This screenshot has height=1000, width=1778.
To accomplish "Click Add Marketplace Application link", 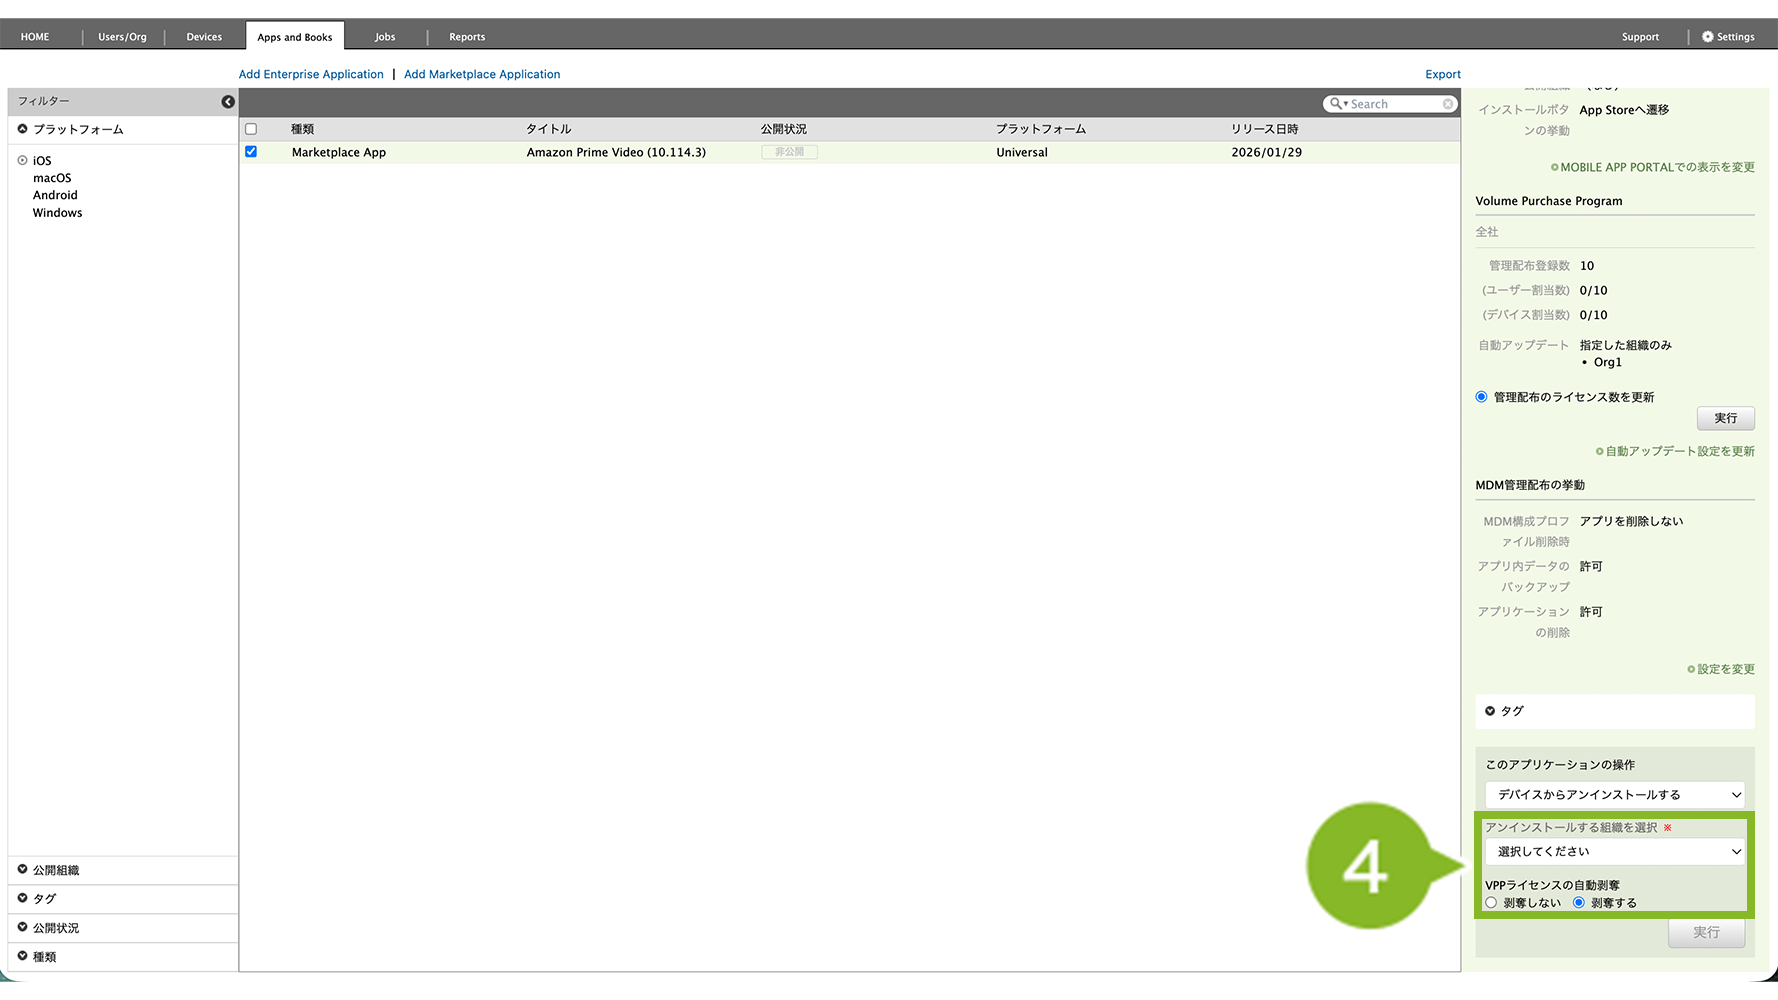I will click(482, 74).
